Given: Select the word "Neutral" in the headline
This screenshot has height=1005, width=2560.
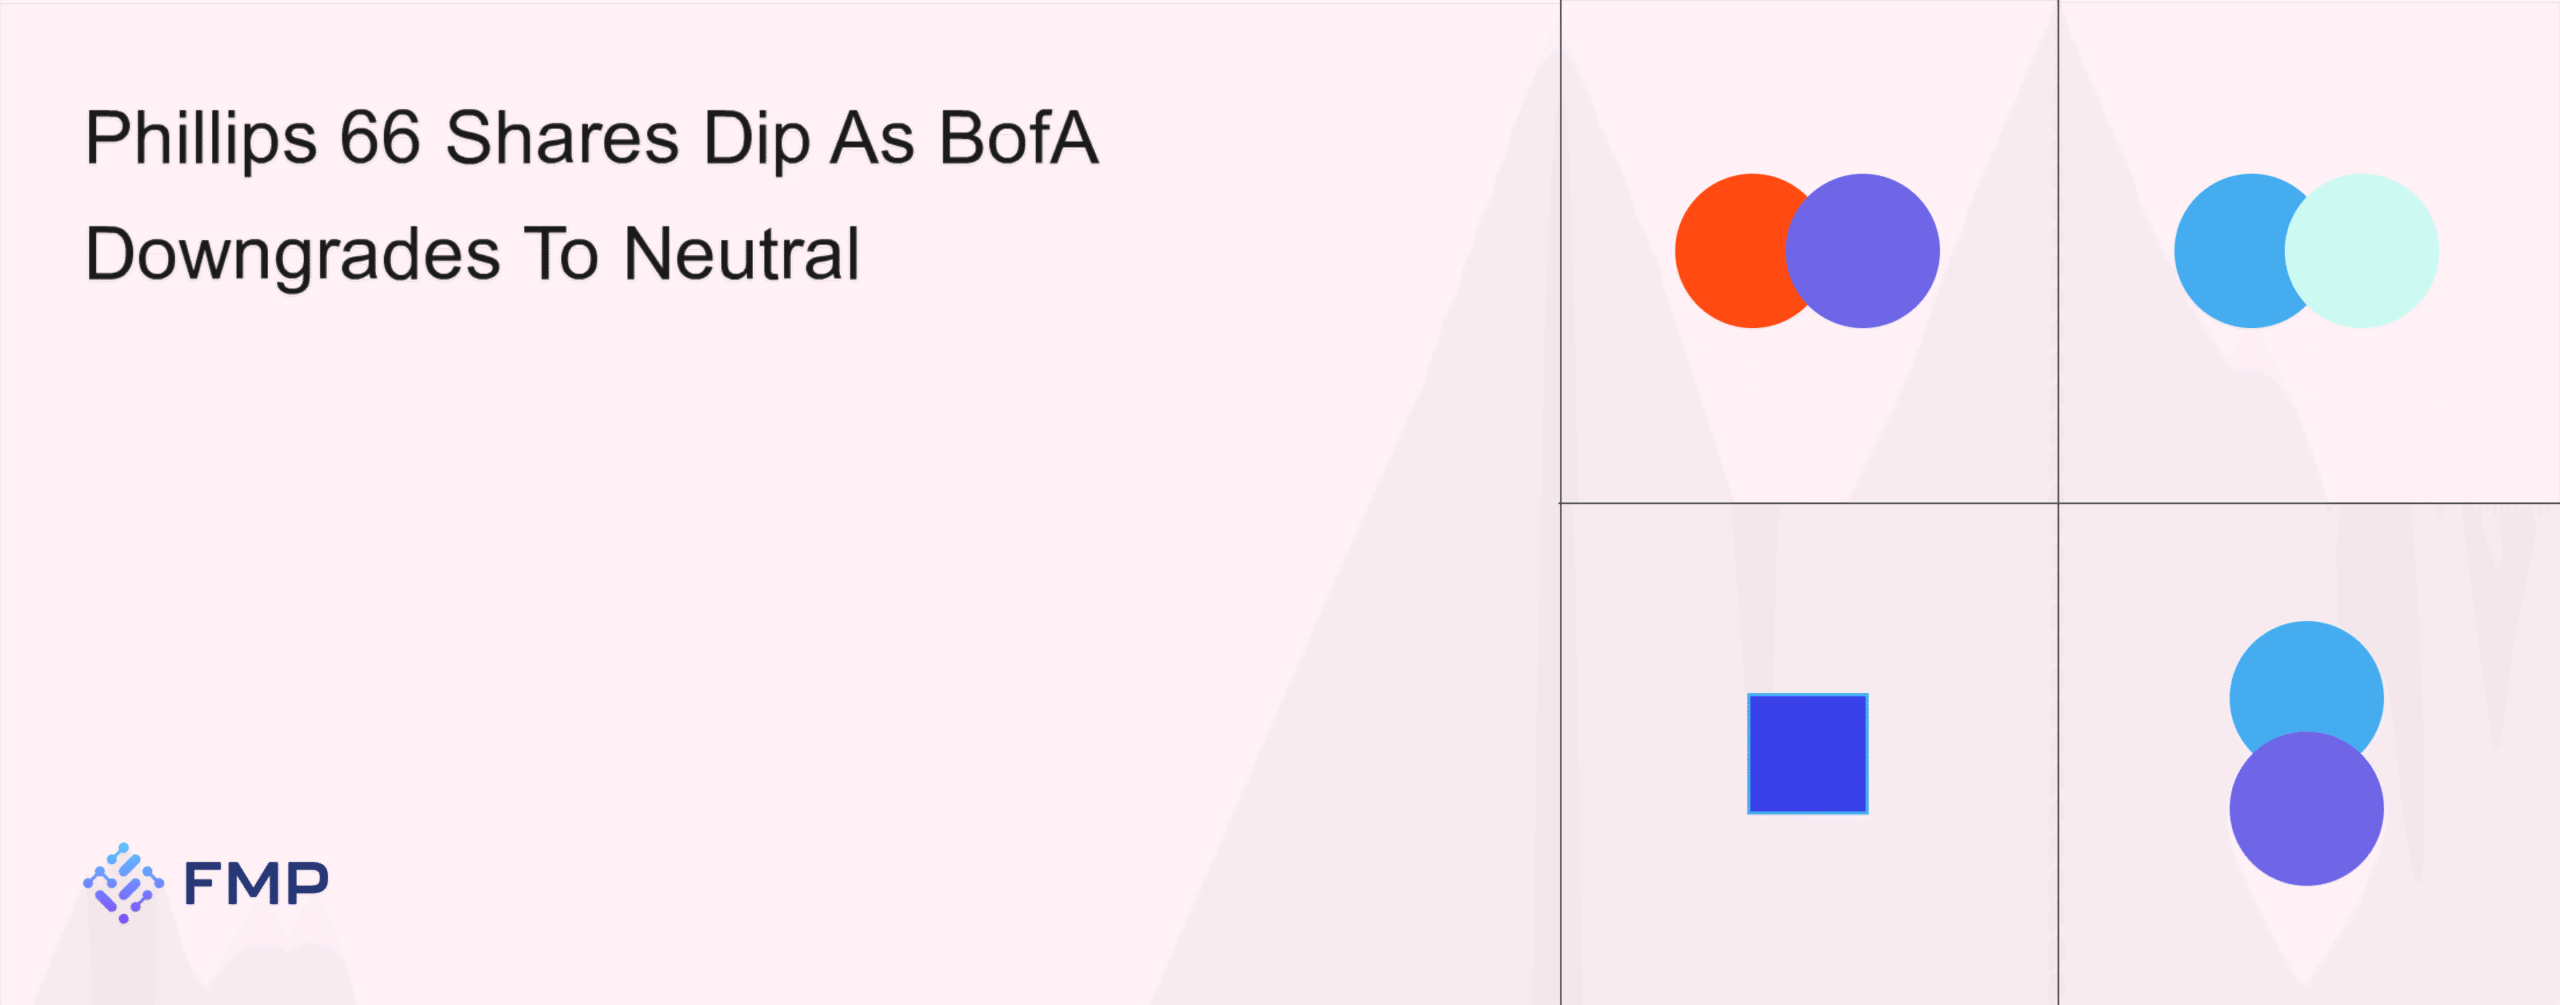Looking at the screenshot, I should pos(741,253).
